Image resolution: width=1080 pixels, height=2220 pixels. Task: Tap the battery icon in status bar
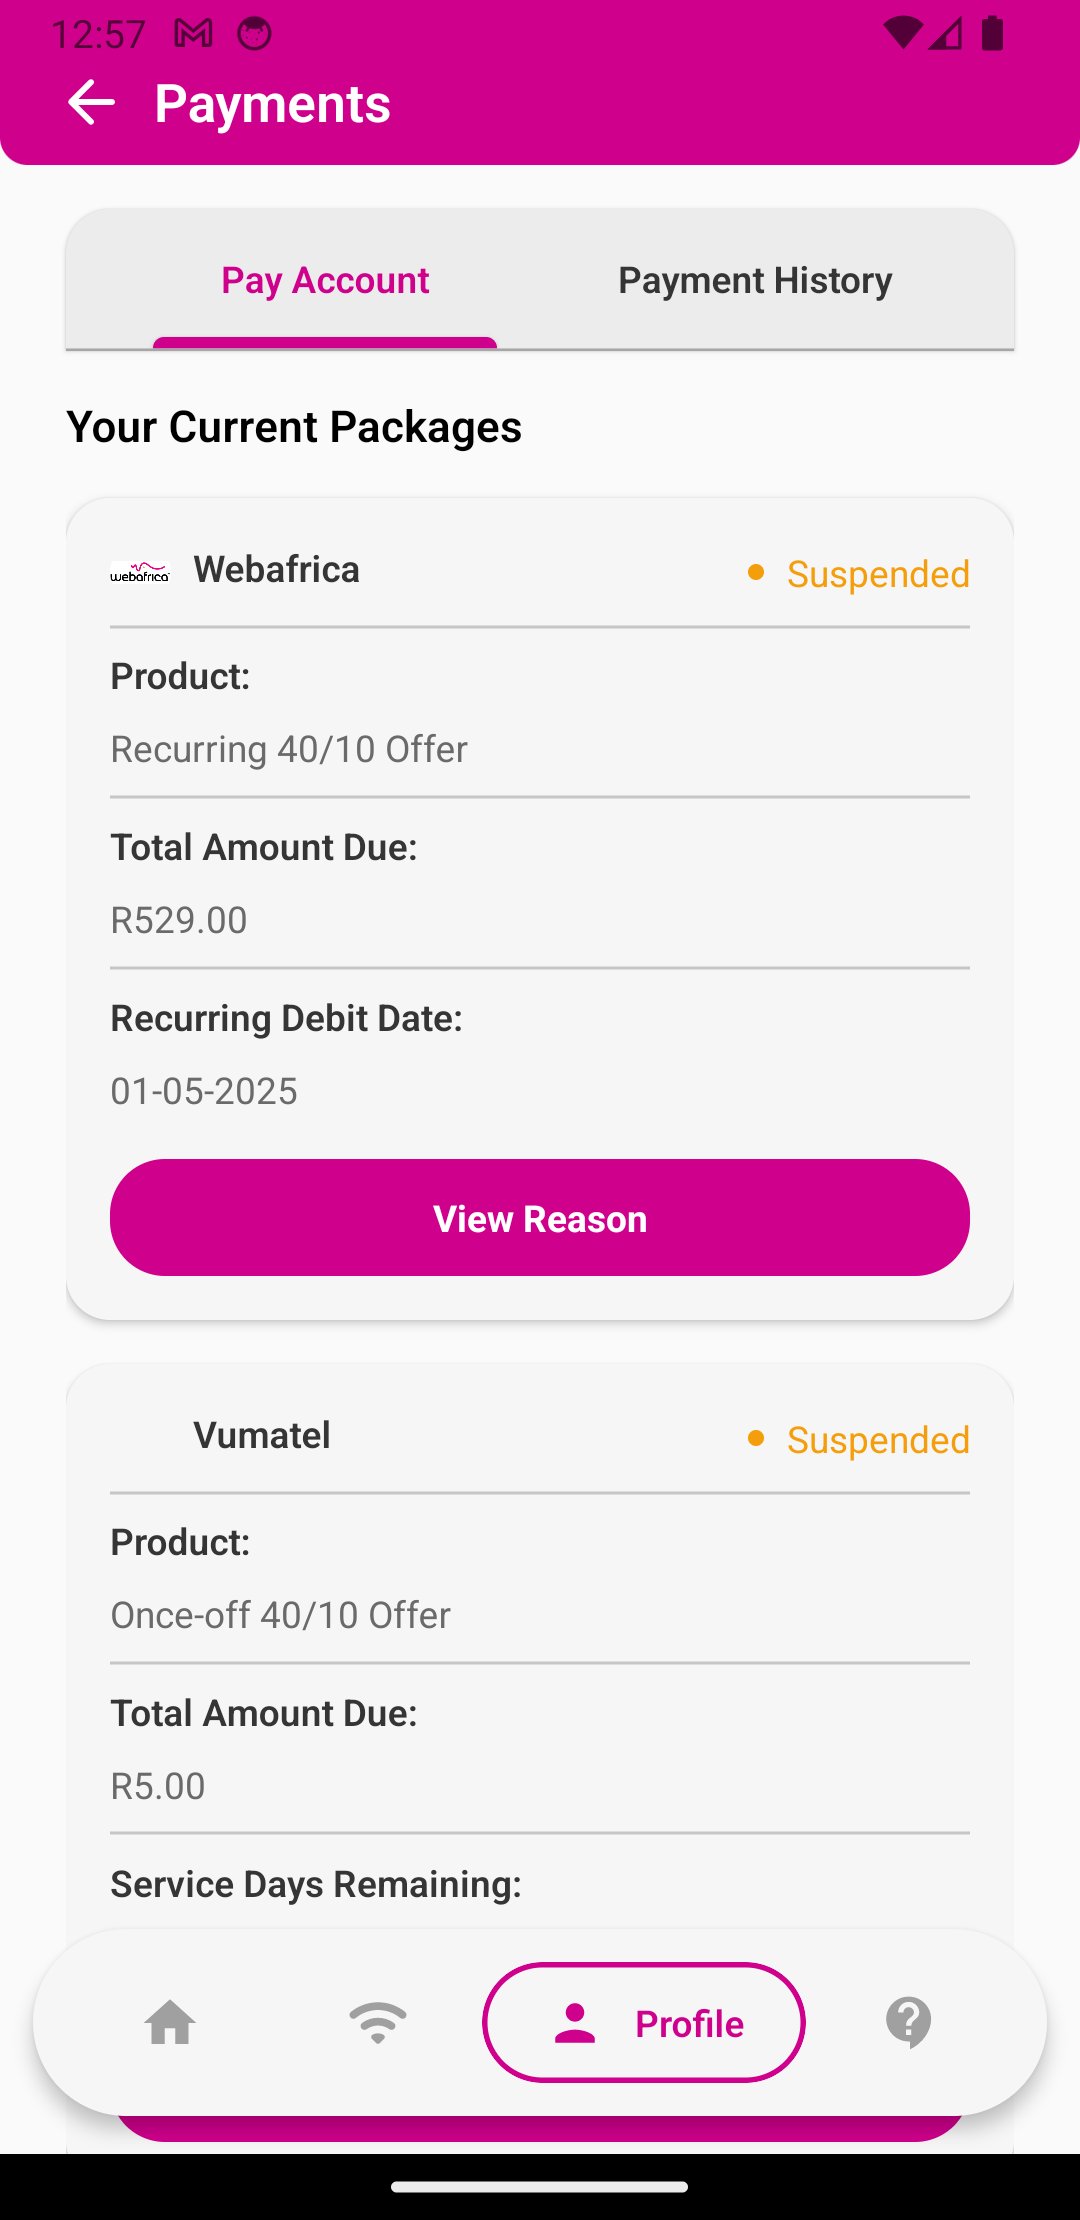(992, 34)
